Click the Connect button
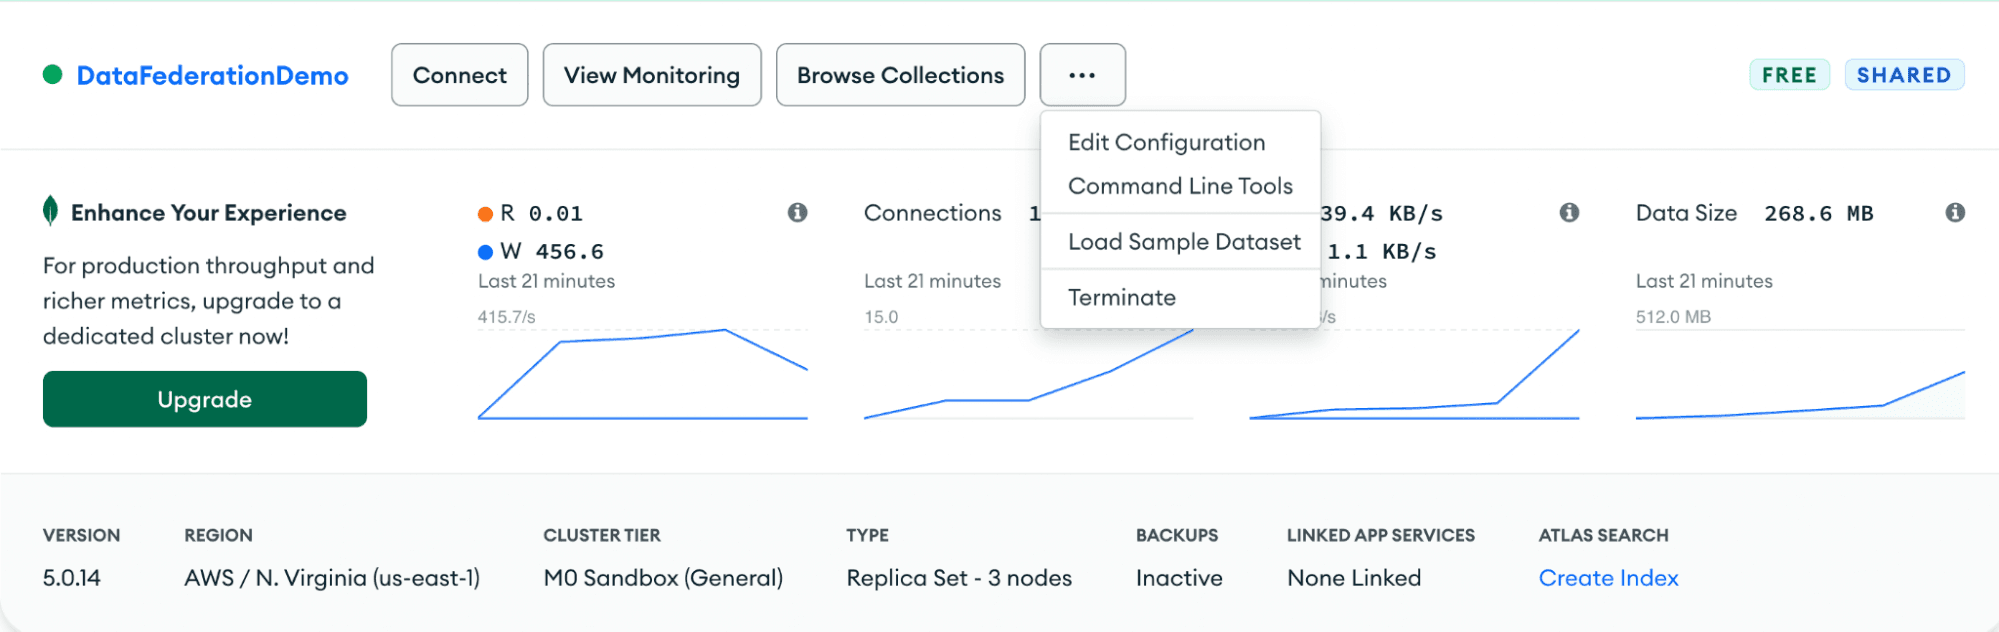Image resolution: width=1999 pixels, height=632 pixels. [x=459, y=75]
